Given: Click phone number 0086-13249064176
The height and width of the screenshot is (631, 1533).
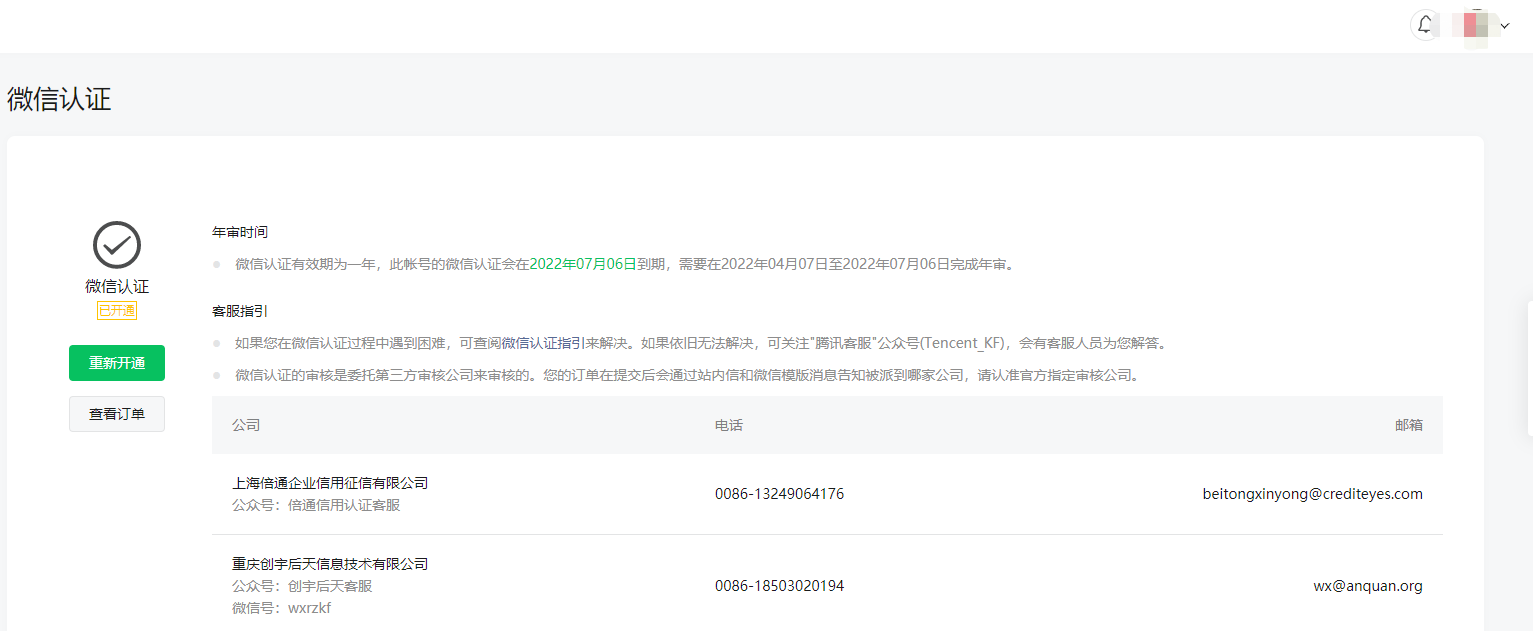Looking at the screenshot, I should pyautogui.click(x=779, y=494).
